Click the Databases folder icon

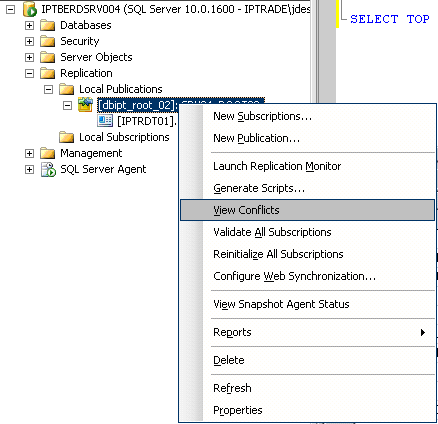(x=47, y=25)
